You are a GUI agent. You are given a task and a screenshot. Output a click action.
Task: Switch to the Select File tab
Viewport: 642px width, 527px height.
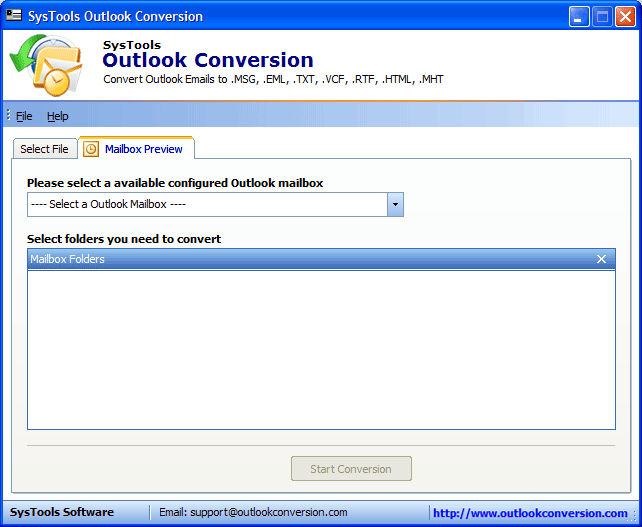45,149
